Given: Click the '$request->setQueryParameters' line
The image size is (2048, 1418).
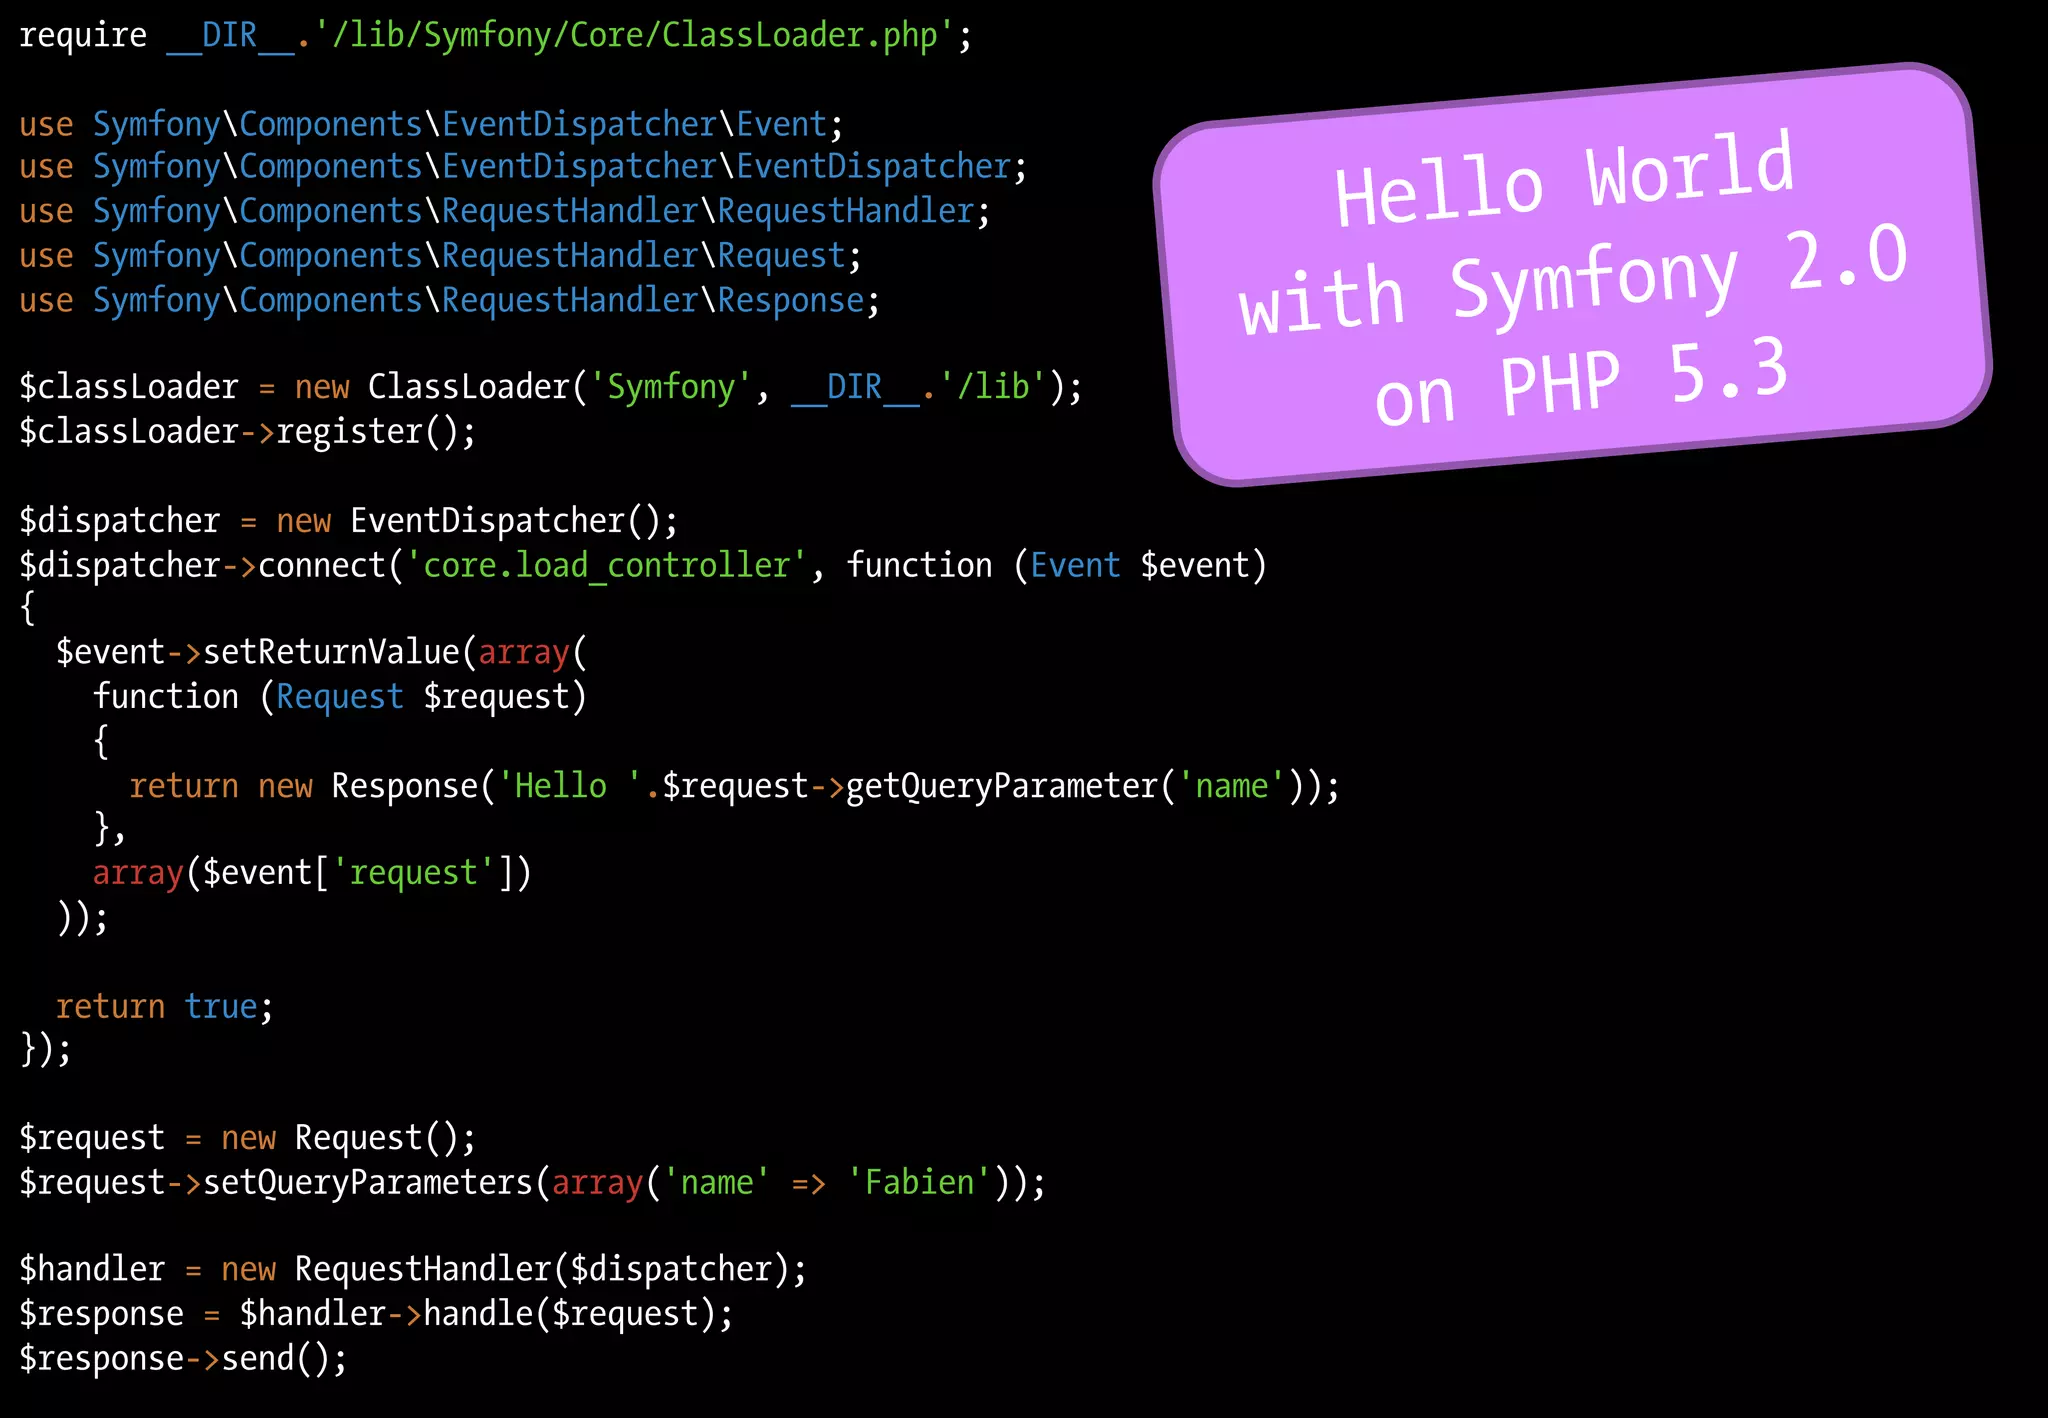Looking at the screenshot, I should pyautogui.click(x=533, y=1184).
